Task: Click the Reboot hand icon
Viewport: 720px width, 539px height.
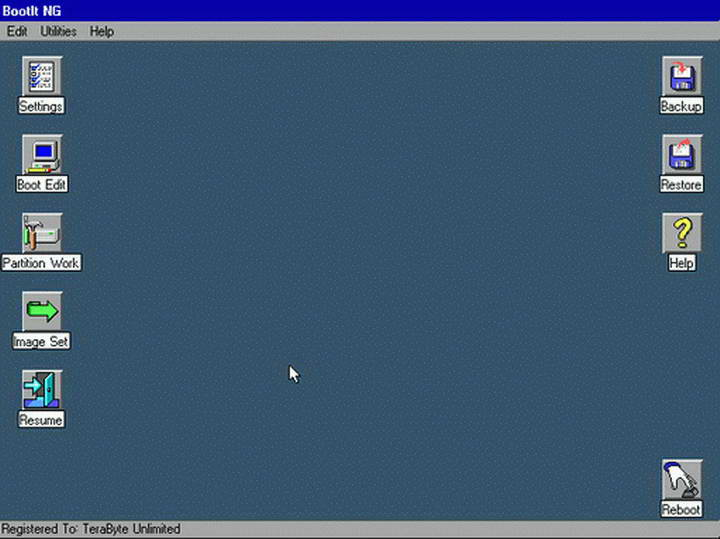Action: pos(682,479)
